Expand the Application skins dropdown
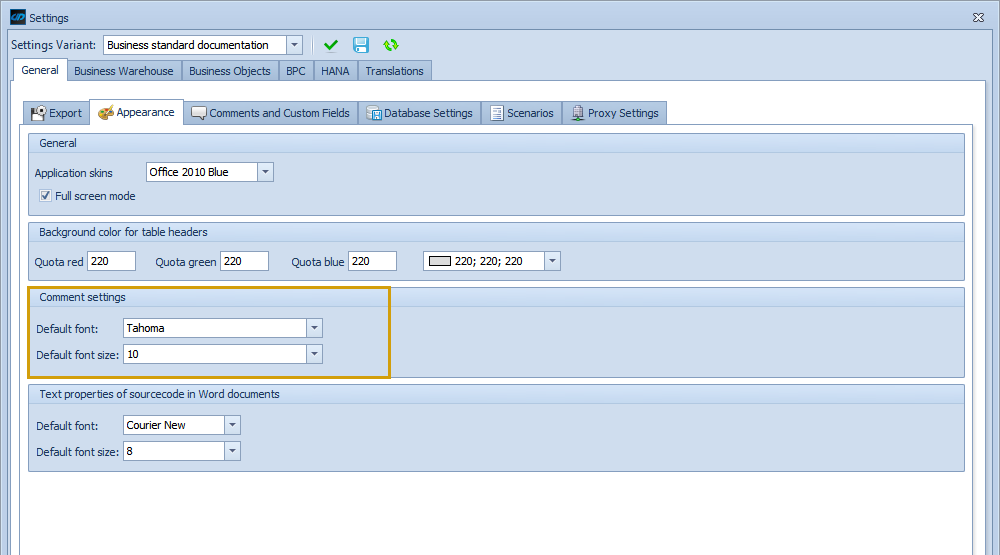Image resolution: width=1000 pixels, height=555 pixels. click(265, 172)
